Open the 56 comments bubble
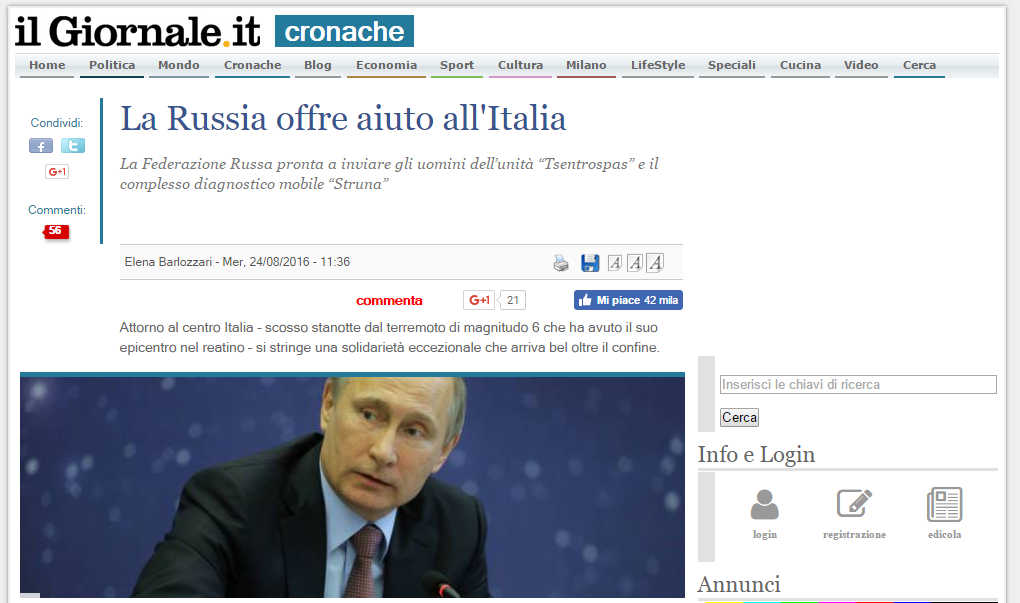The image size is (1020, 603). click(56, 231)
